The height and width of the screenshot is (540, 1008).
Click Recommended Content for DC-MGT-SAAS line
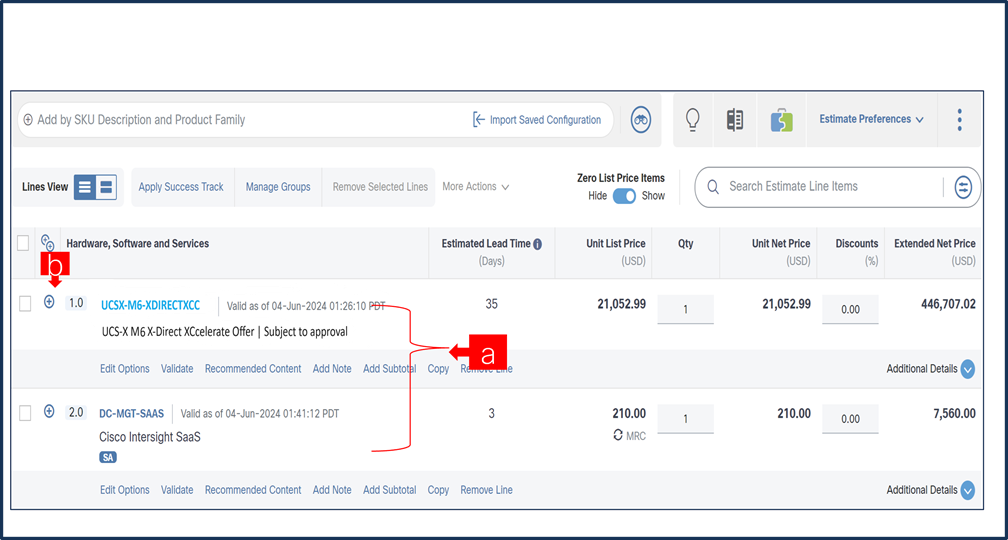pyautogui.click(x=253, y=490)
